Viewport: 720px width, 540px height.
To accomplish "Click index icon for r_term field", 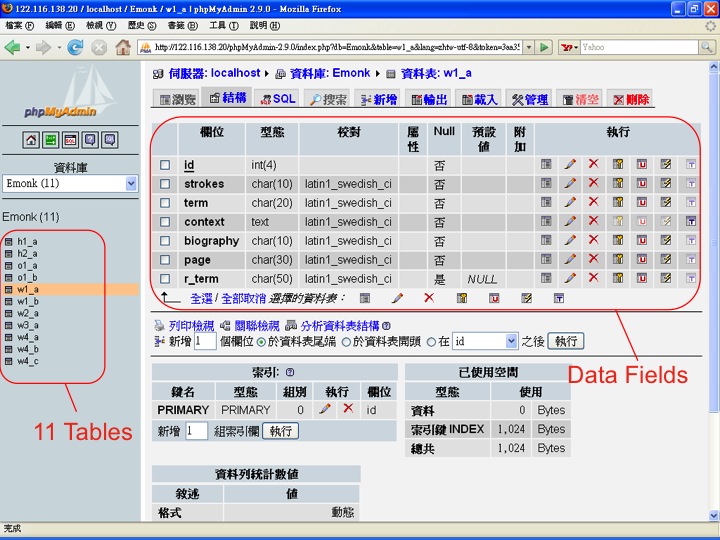I will click(666, 278).
